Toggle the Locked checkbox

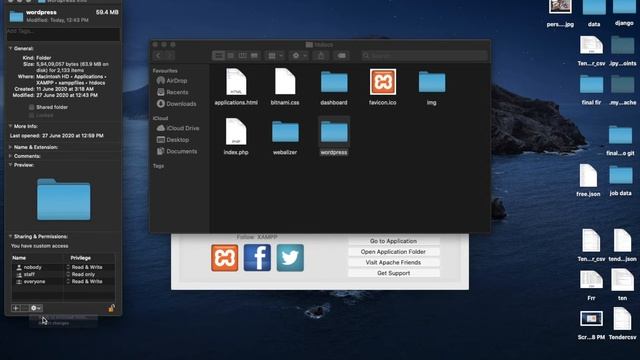(x=31, y=116)
